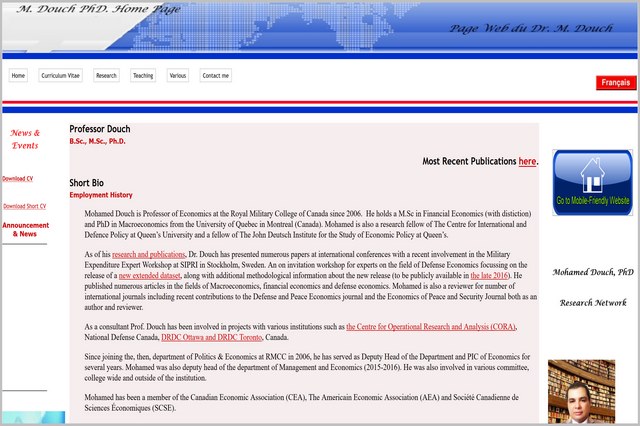
Task: Follow the 'research and publications' link
Action: 149,254
